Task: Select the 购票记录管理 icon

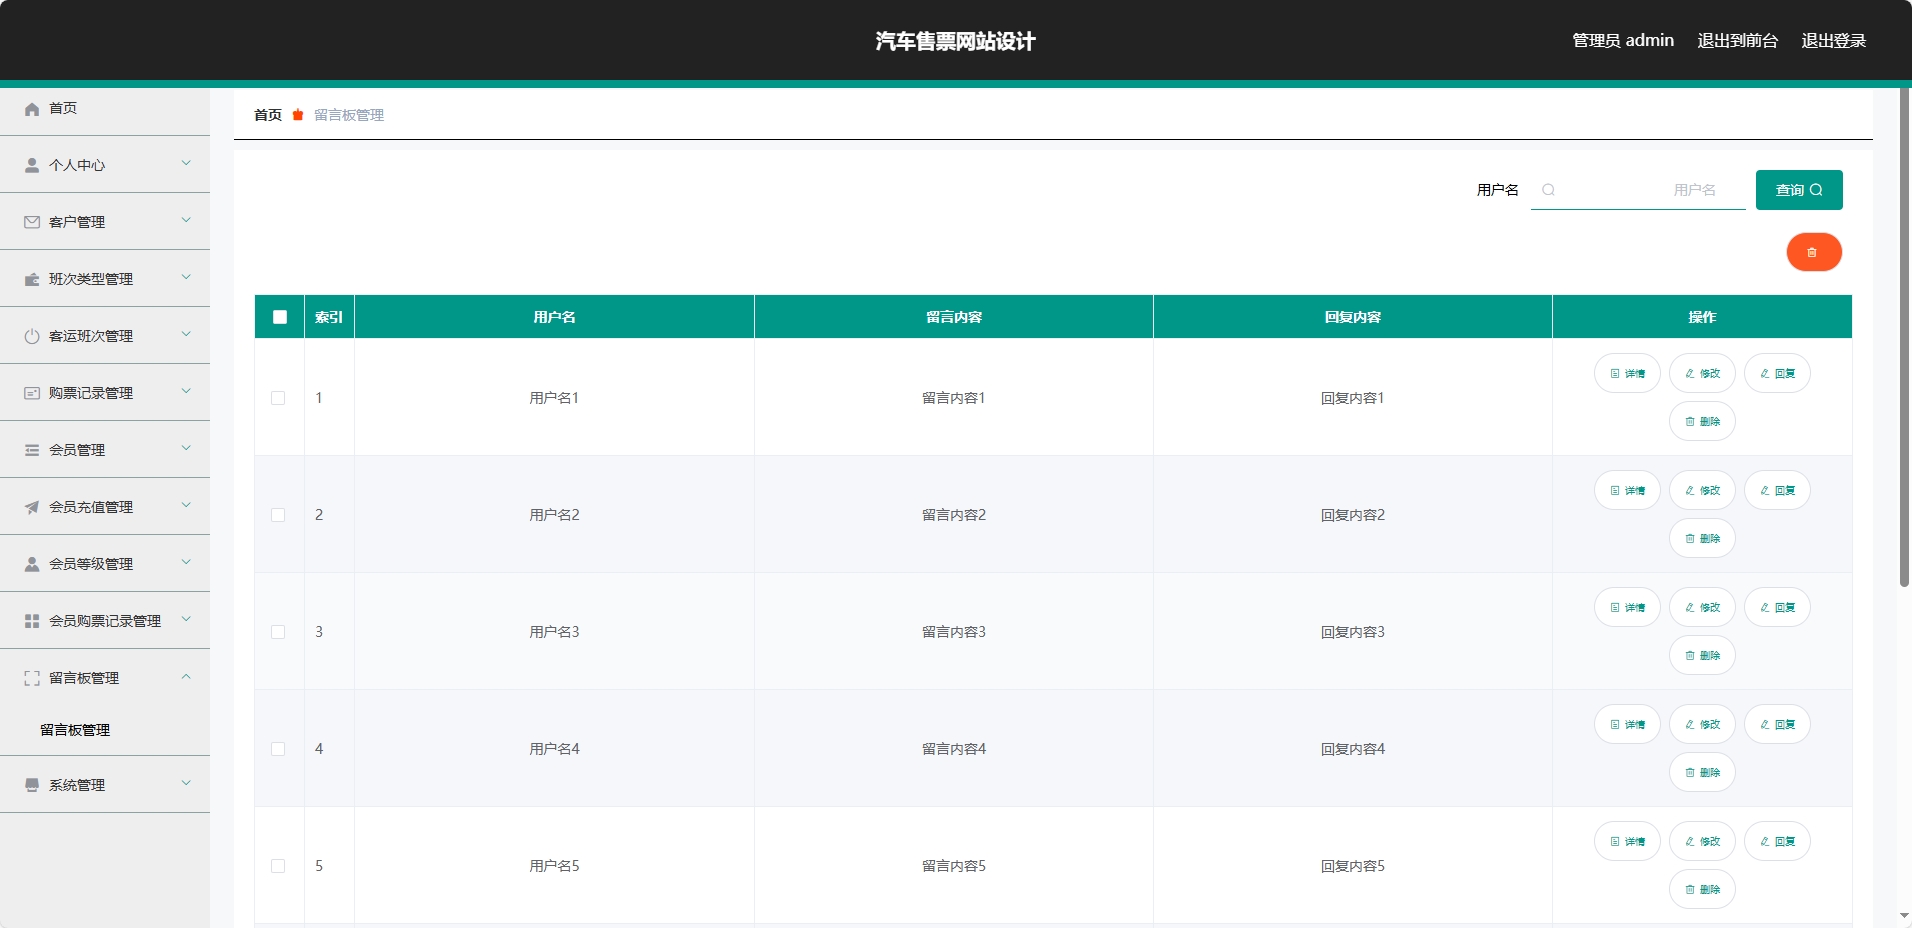Action: pyautogui.click(x=31, y=392)
